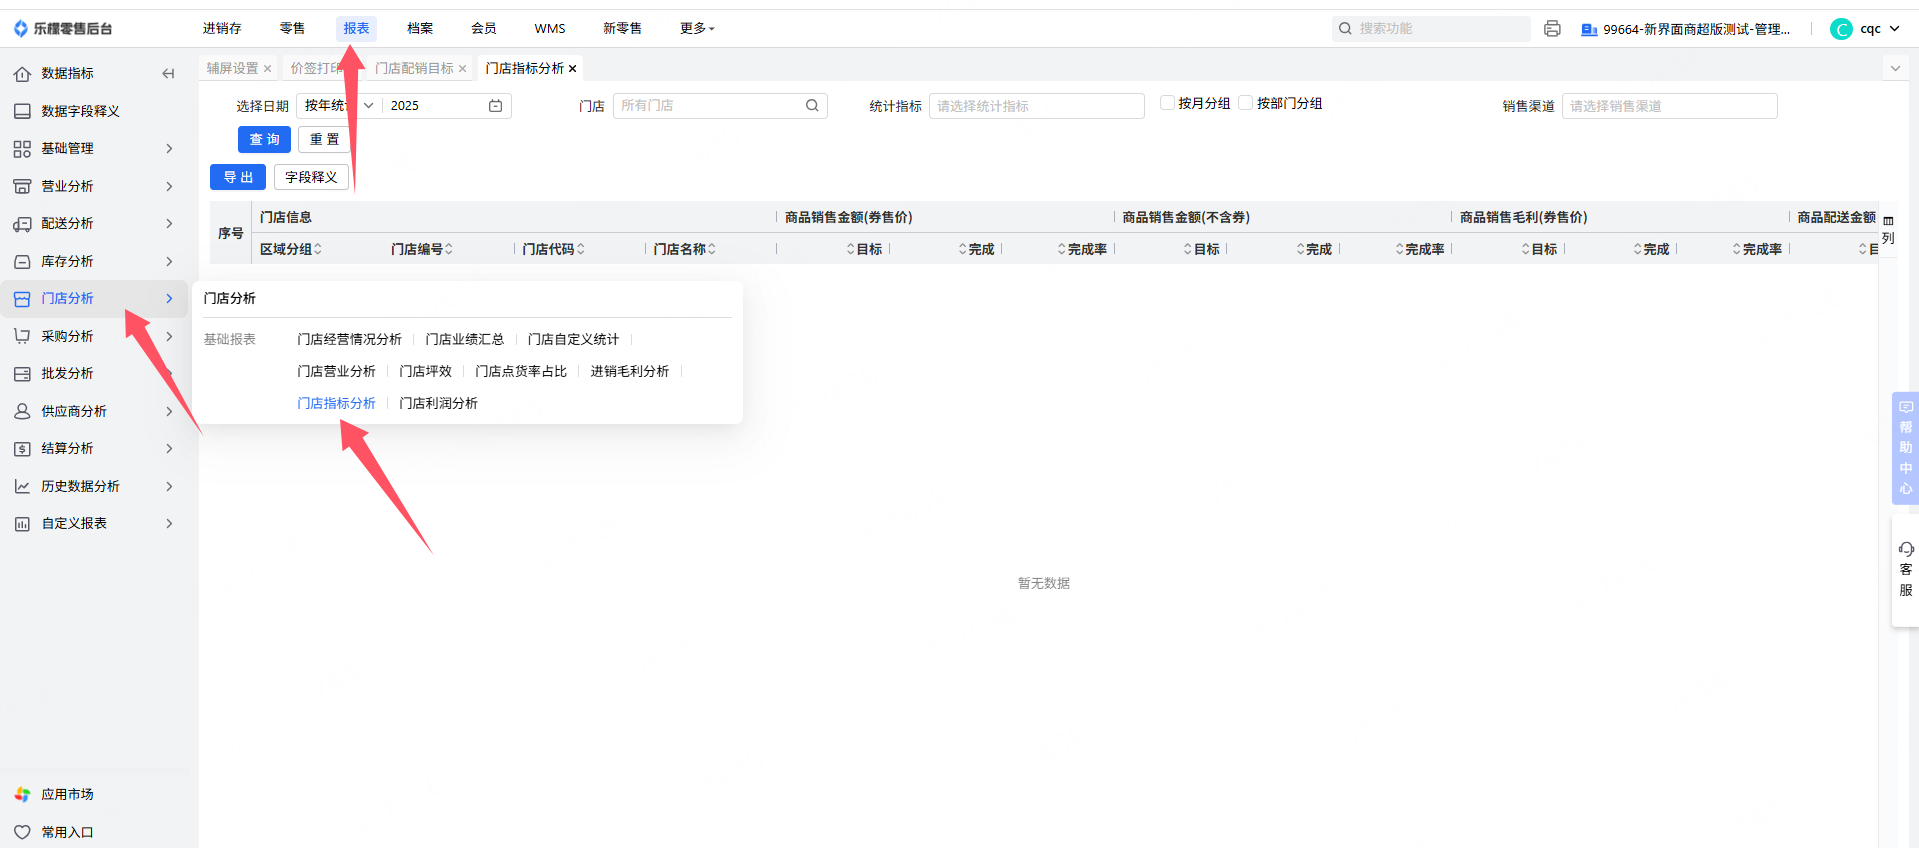Click the 所有门店 input field

click(720, 106)
